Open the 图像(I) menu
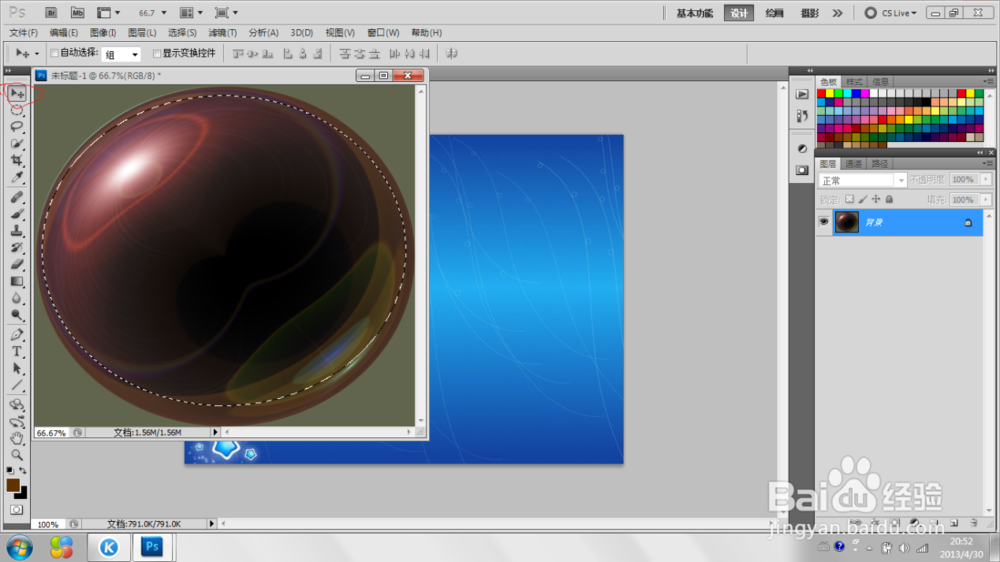The height and width of the screenshot is (562, 1000). pos(103,33)
